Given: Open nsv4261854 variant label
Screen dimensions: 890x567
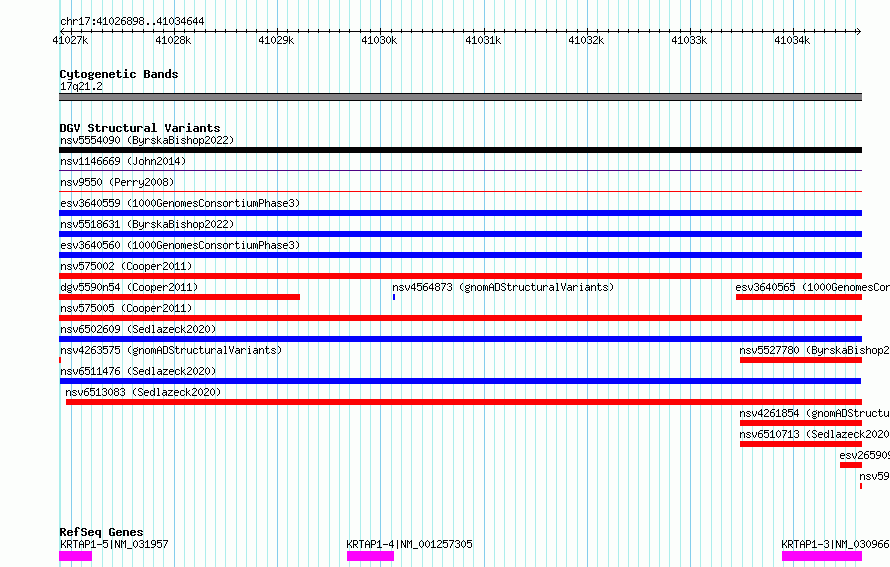Looking at the screenshot, I should click(815, 413).
